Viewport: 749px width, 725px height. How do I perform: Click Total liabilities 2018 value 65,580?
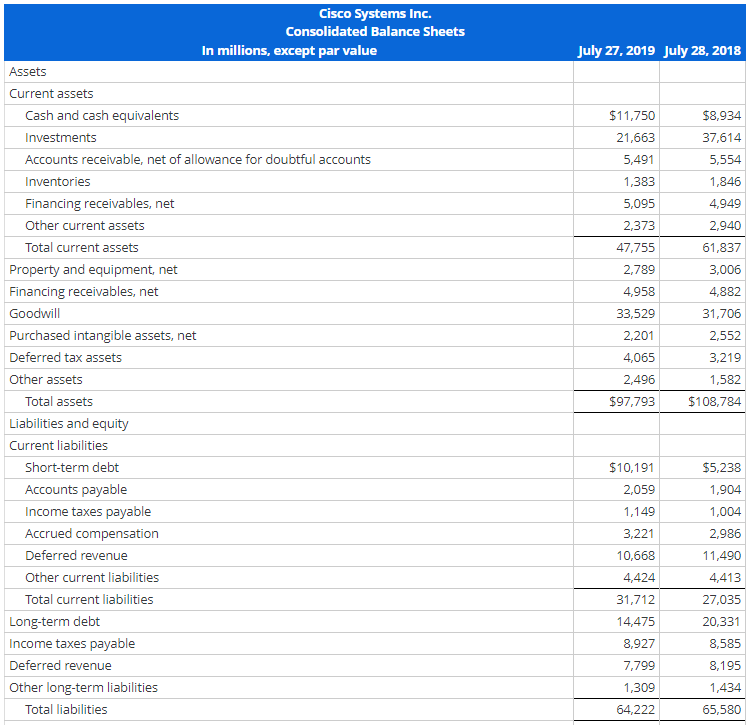(721, 709)
